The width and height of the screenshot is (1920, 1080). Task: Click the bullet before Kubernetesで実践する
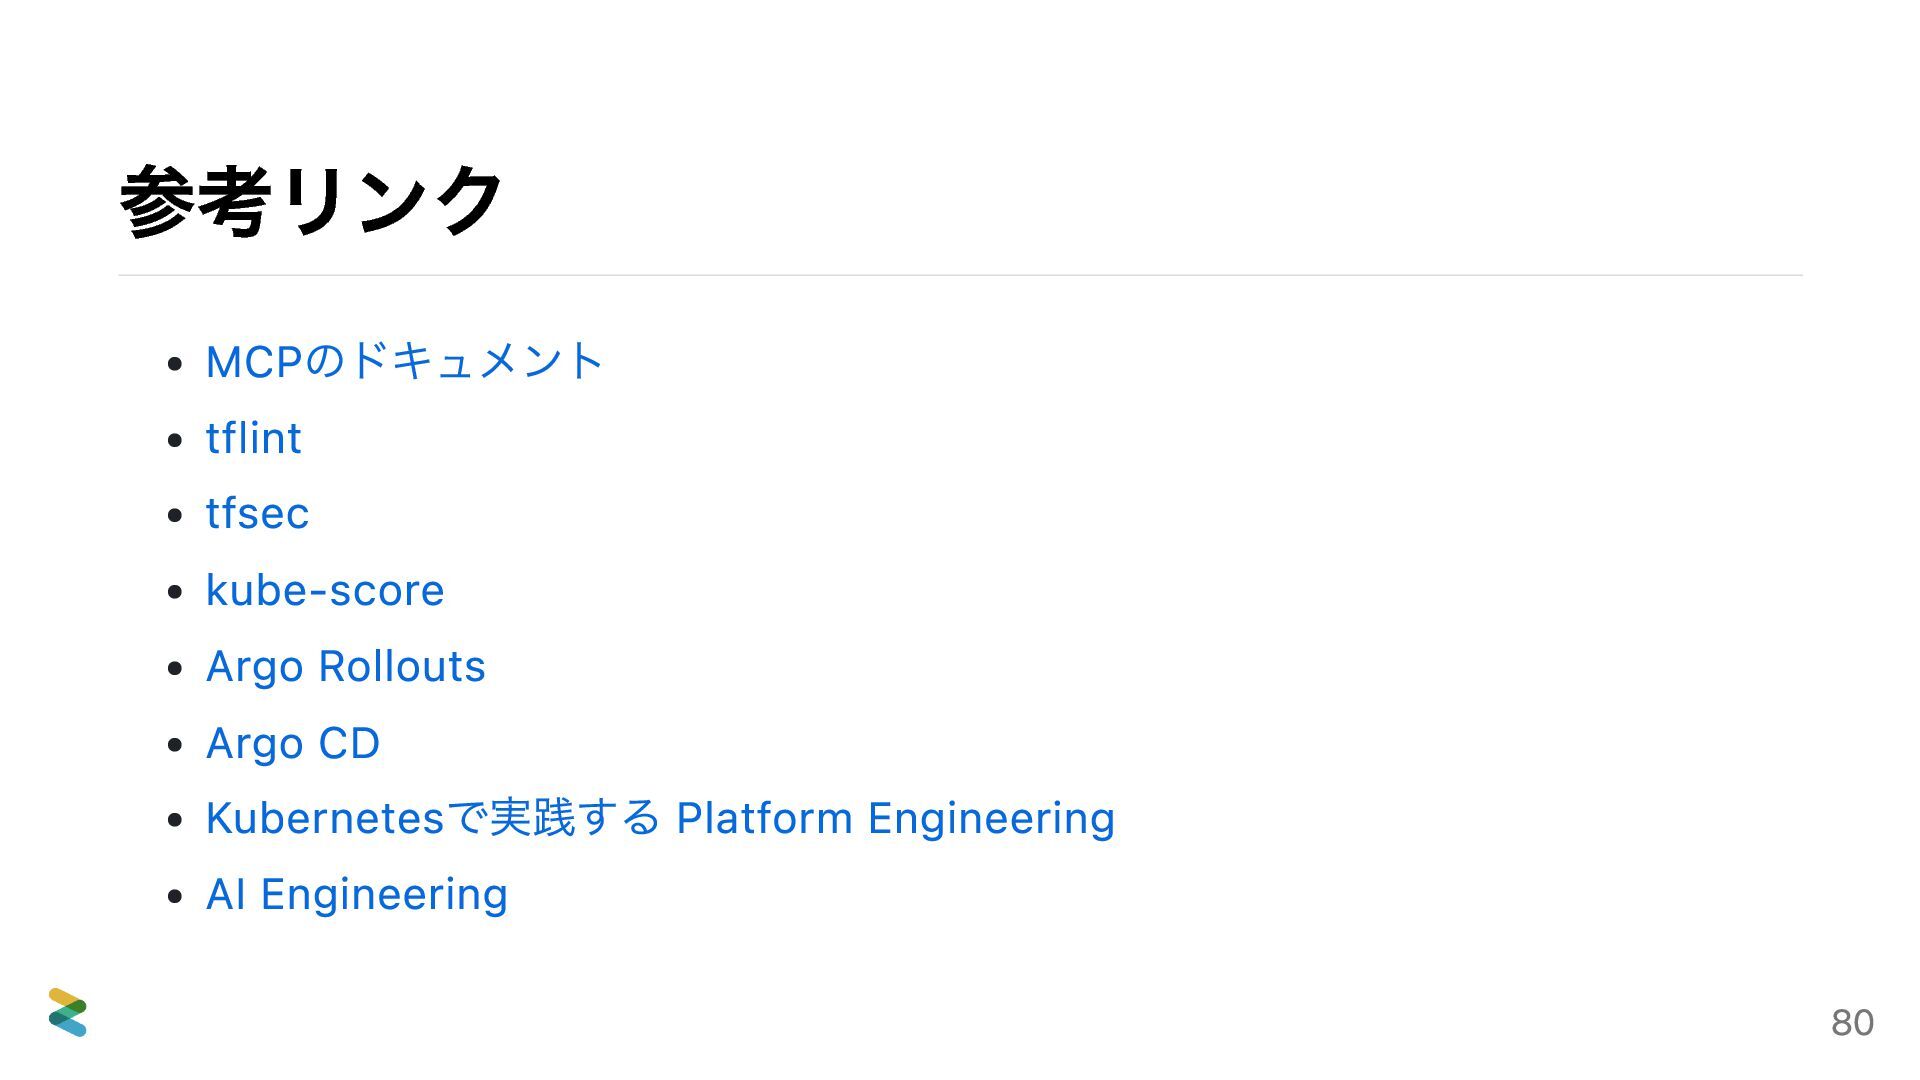point(176,820)
